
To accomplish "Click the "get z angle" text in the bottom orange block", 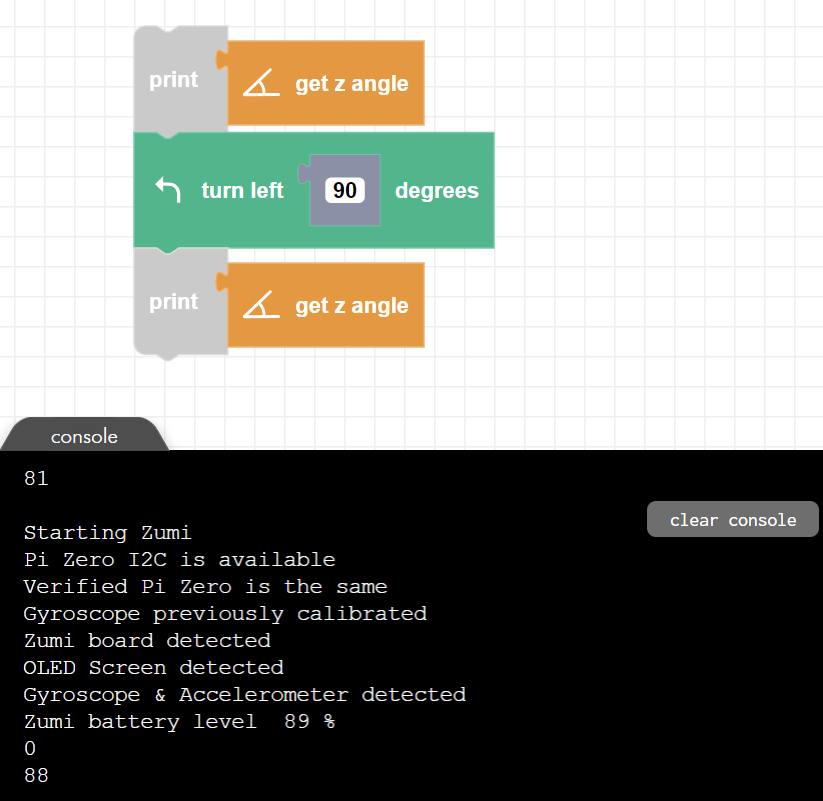I will [351, 306].
